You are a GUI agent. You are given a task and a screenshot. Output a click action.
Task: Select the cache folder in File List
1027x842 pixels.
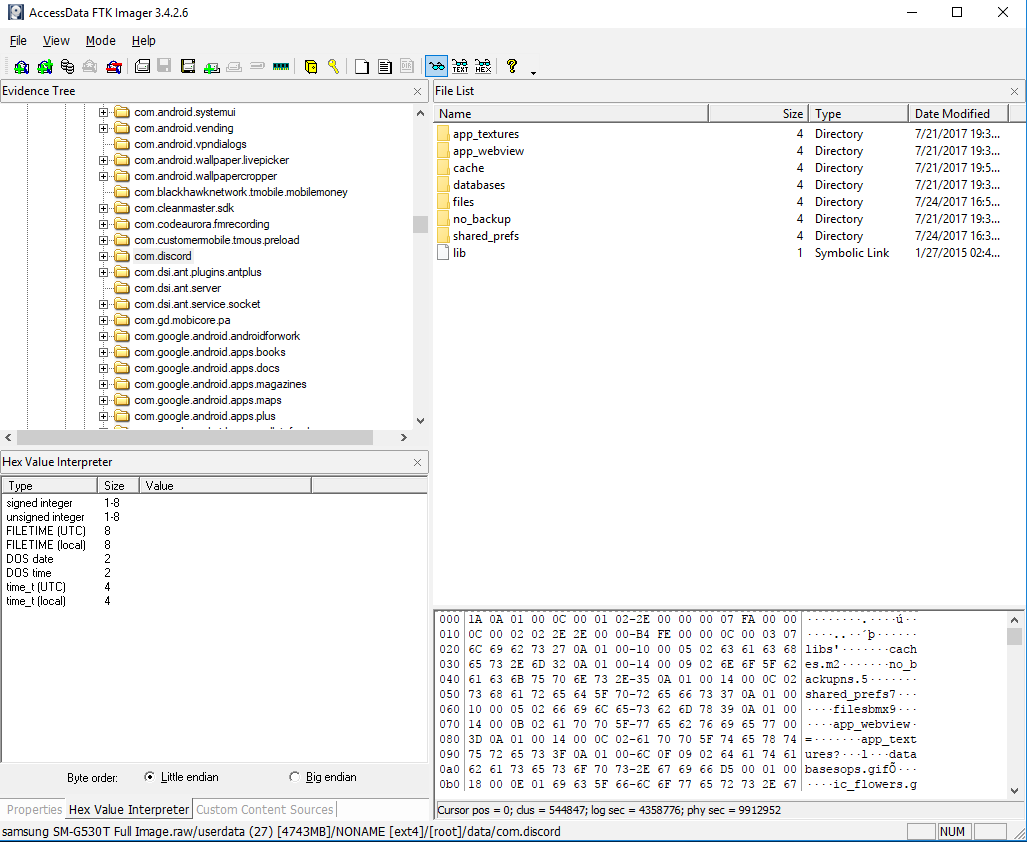click(468, 168)
